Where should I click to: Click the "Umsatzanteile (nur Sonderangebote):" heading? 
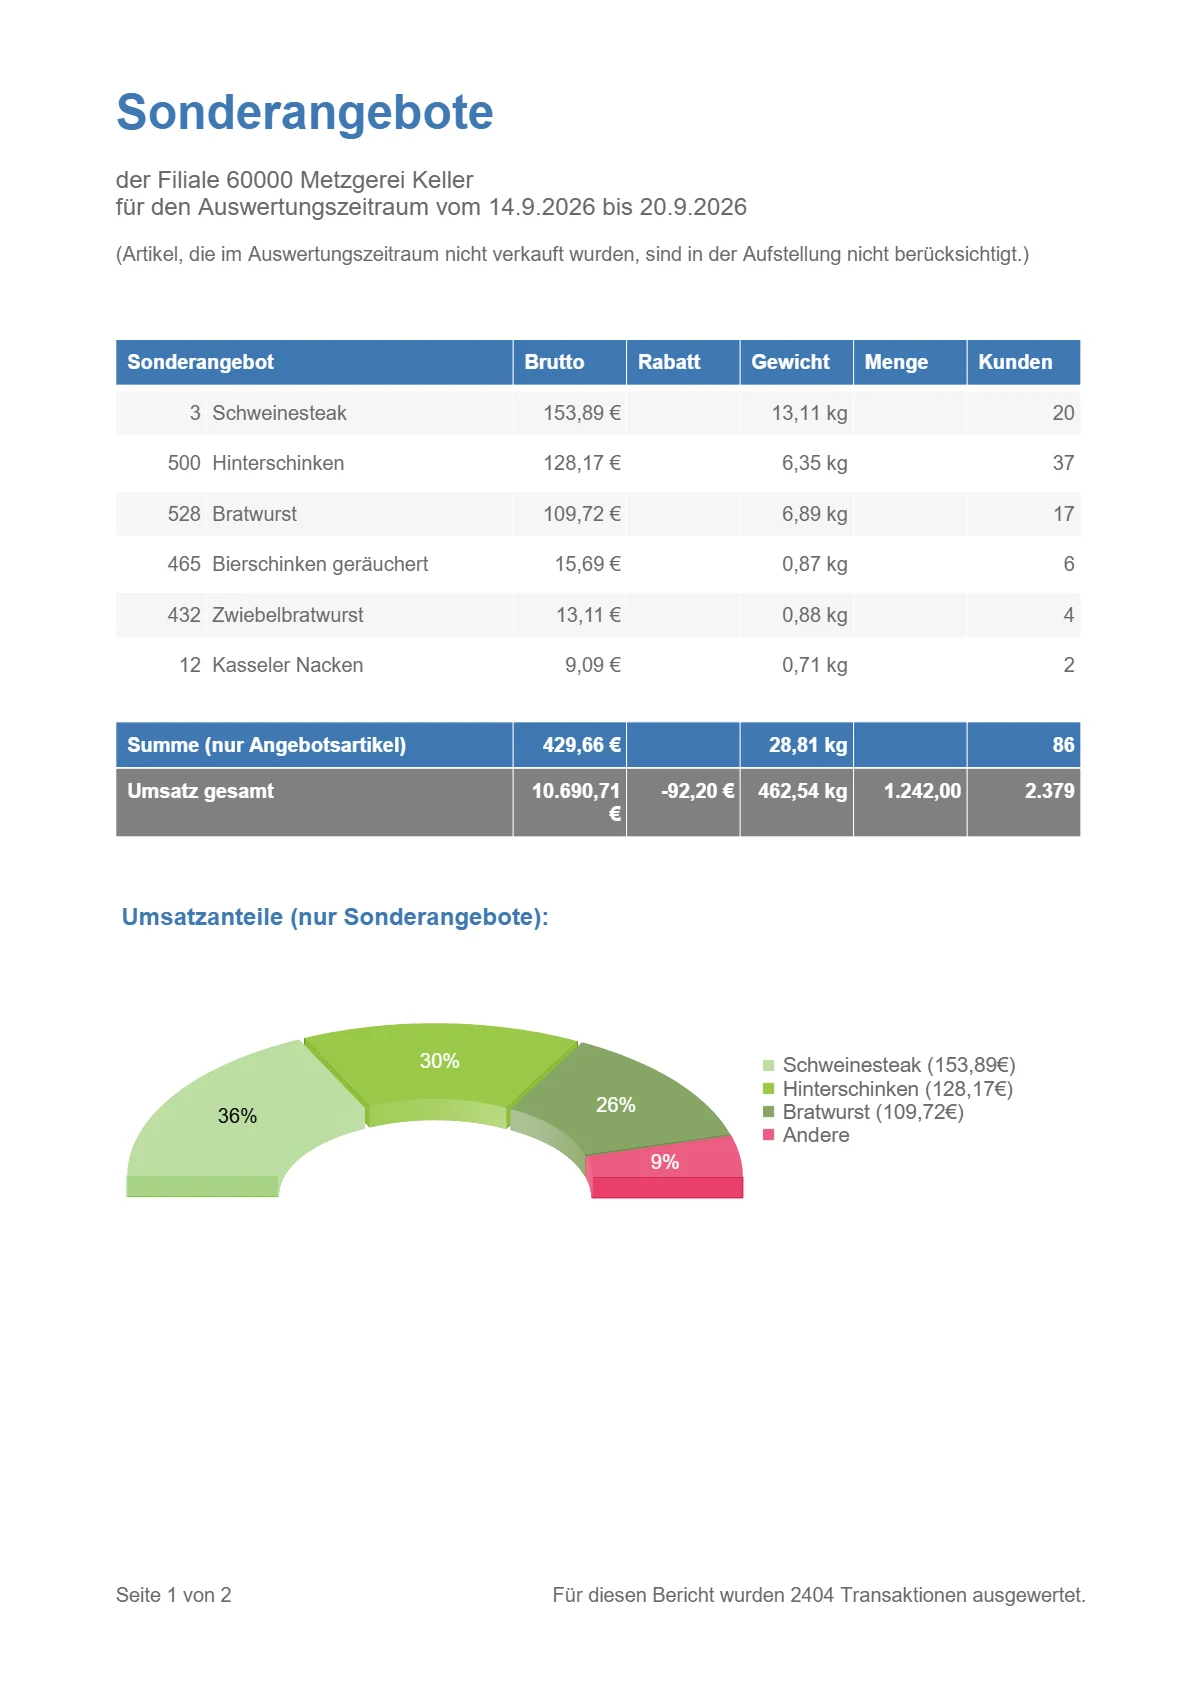tap(335, 917)
